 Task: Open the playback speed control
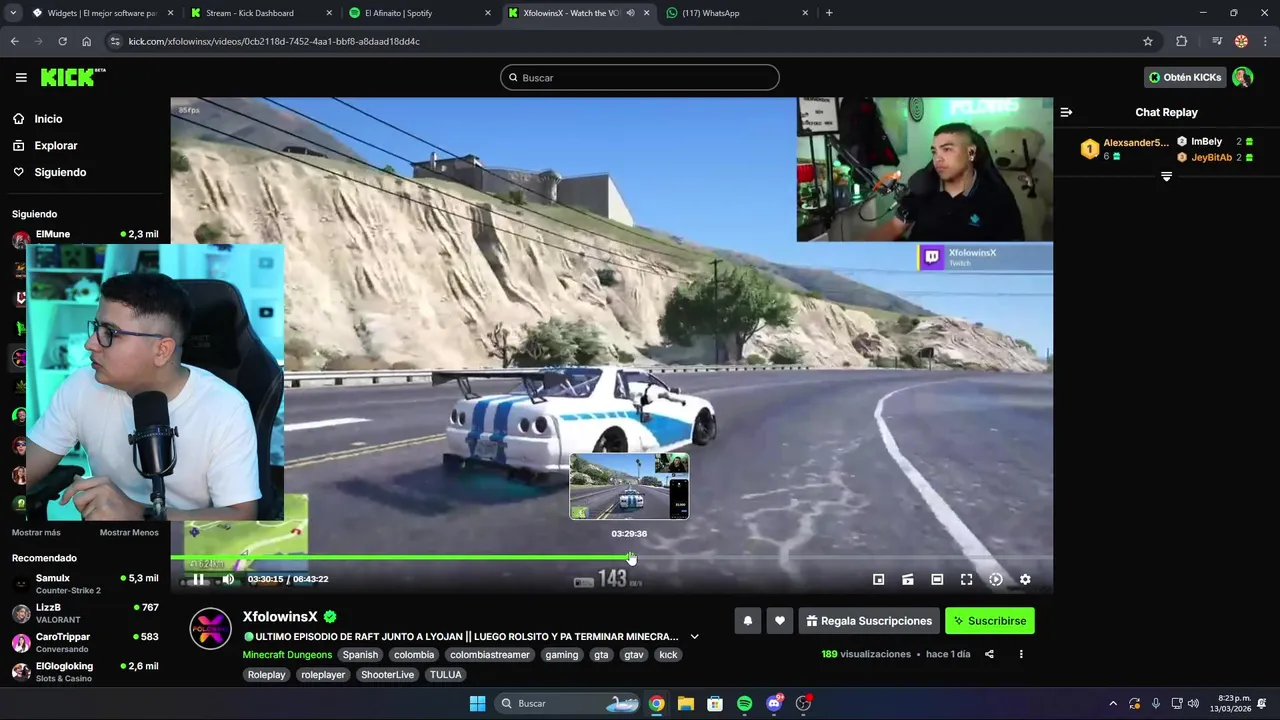pyautogui.click(x=996, y=579)
